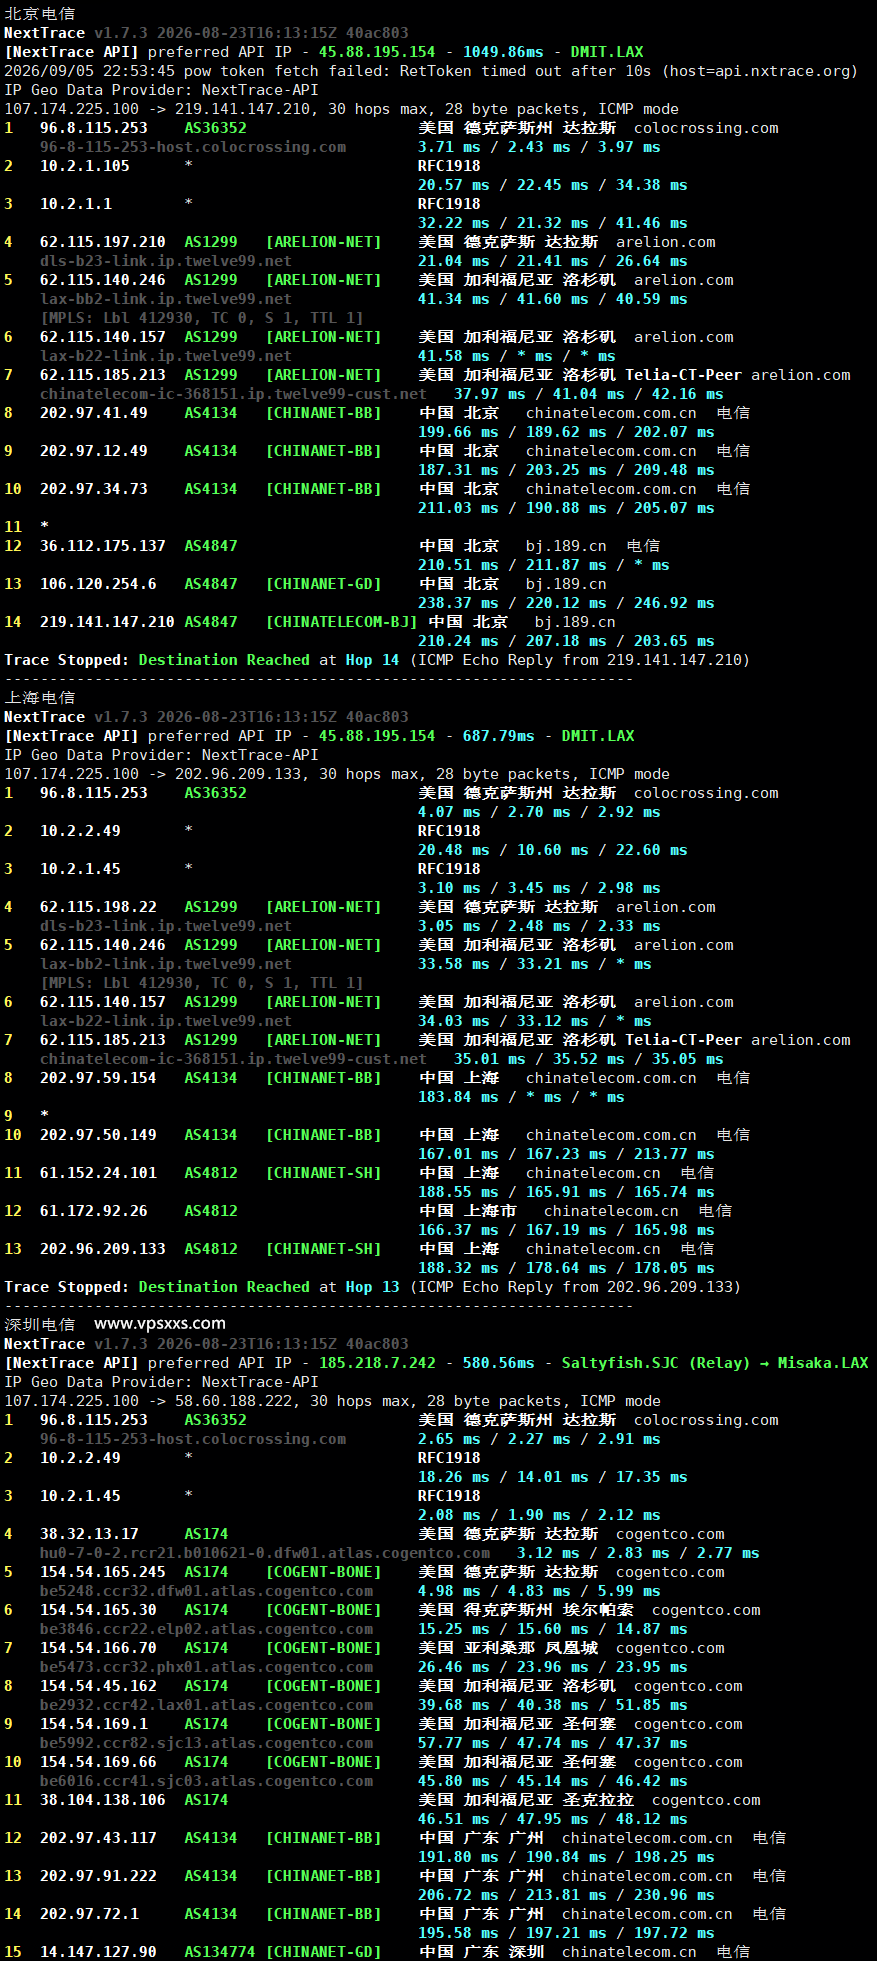This screenshot has width=877, height=1961.
Task: Click the '北京电信' section header
Action: coord(39,14)
